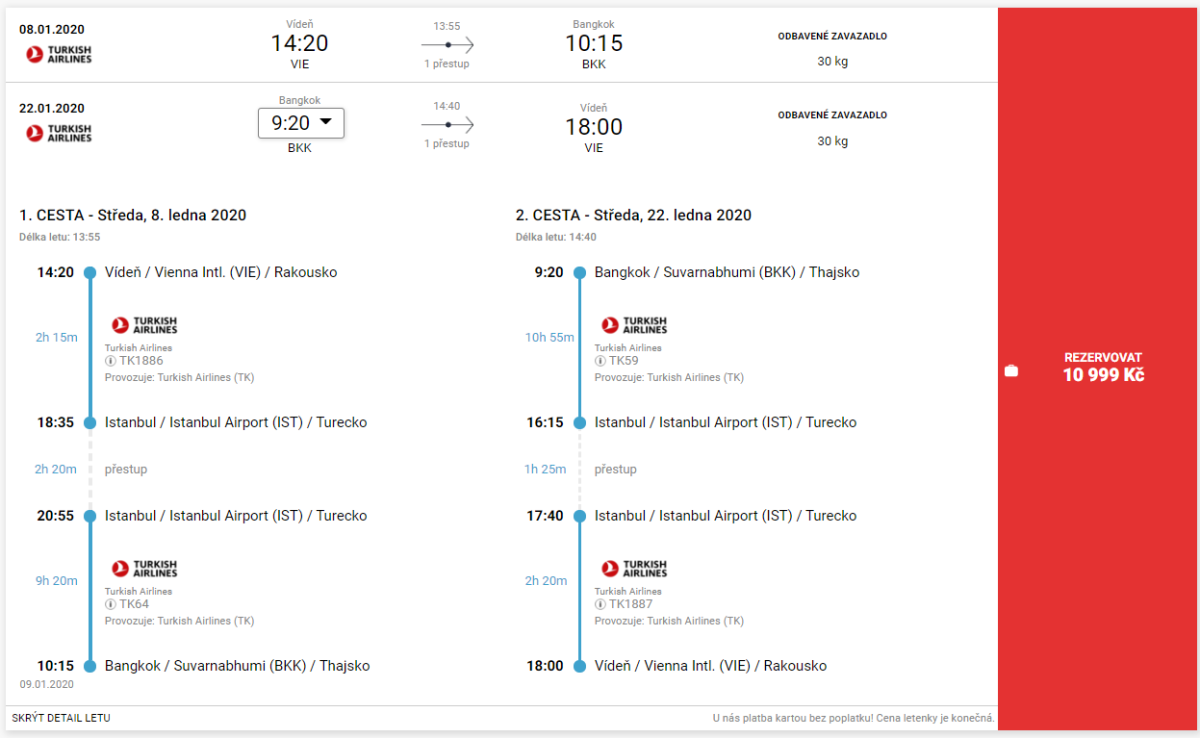The width and height of the screenshot is (1200, 738).
Task: Click Turkish Airlines logo in the 08.01.2020 row
Action: pos(59,54)
